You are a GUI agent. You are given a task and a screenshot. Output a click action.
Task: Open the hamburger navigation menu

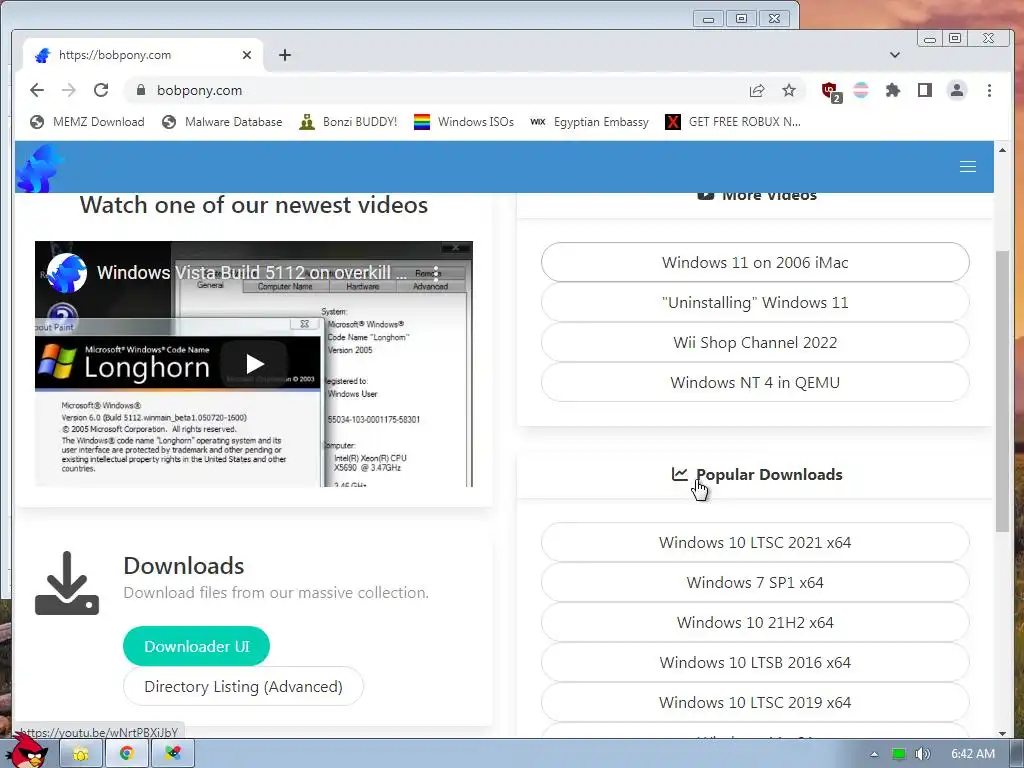click(968, 167)
